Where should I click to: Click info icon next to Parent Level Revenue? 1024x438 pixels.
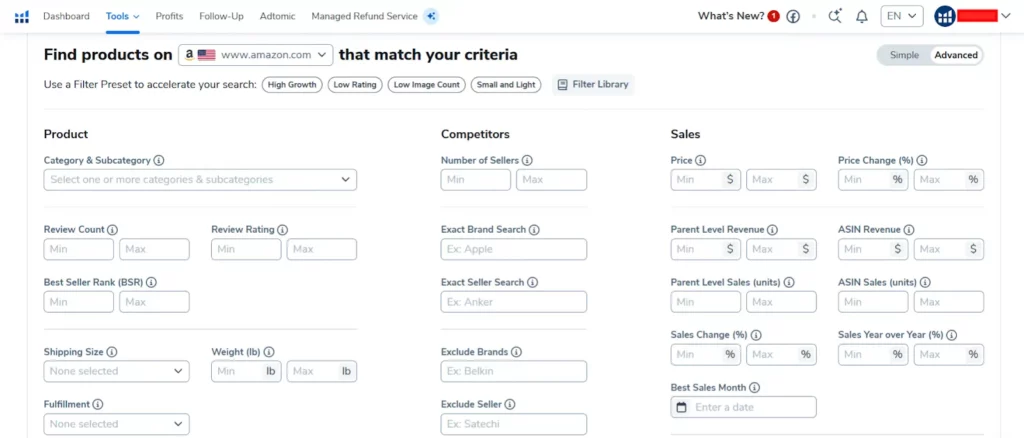773,230
